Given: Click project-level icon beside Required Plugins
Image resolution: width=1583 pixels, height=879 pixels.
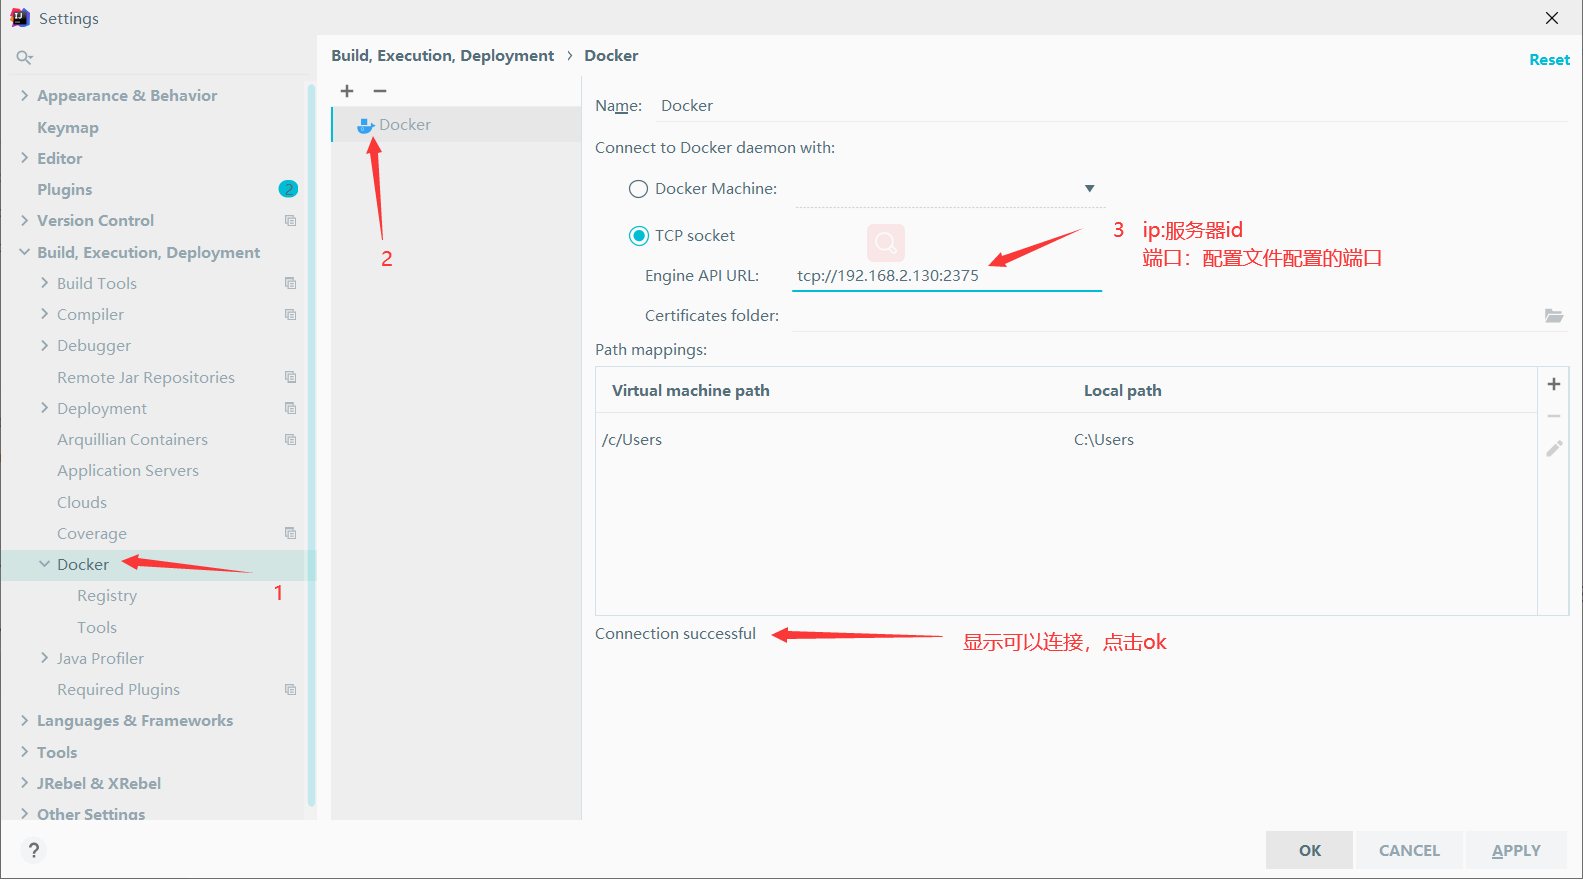Looking at the screenshot, I should click(291, 689).
